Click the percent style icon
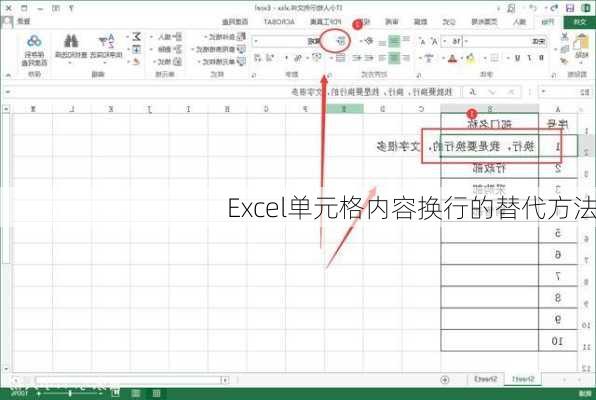This screenshot has height=400, width=596. pyautogui.click(x=299, y=58)
